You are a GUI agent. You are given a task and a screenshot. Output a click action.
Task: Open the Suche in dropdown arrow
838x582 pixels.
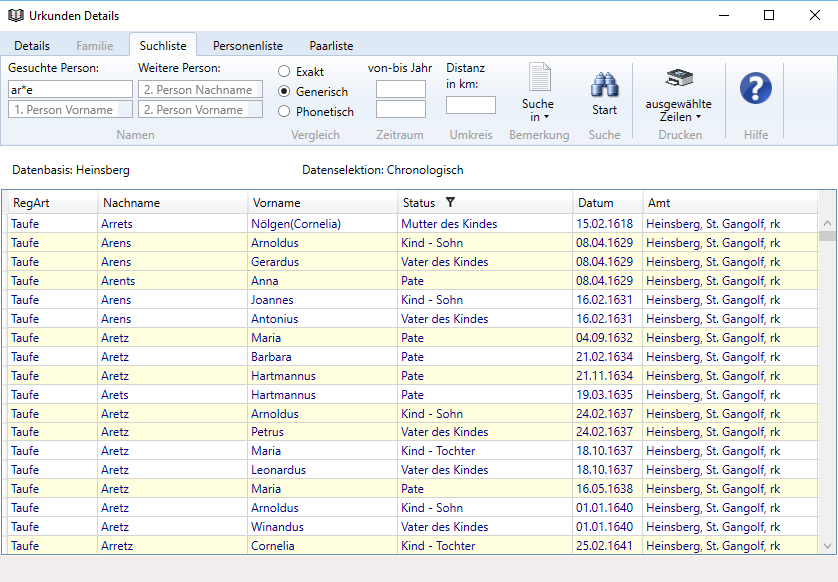pyautogui.click(x=547, y=118)
